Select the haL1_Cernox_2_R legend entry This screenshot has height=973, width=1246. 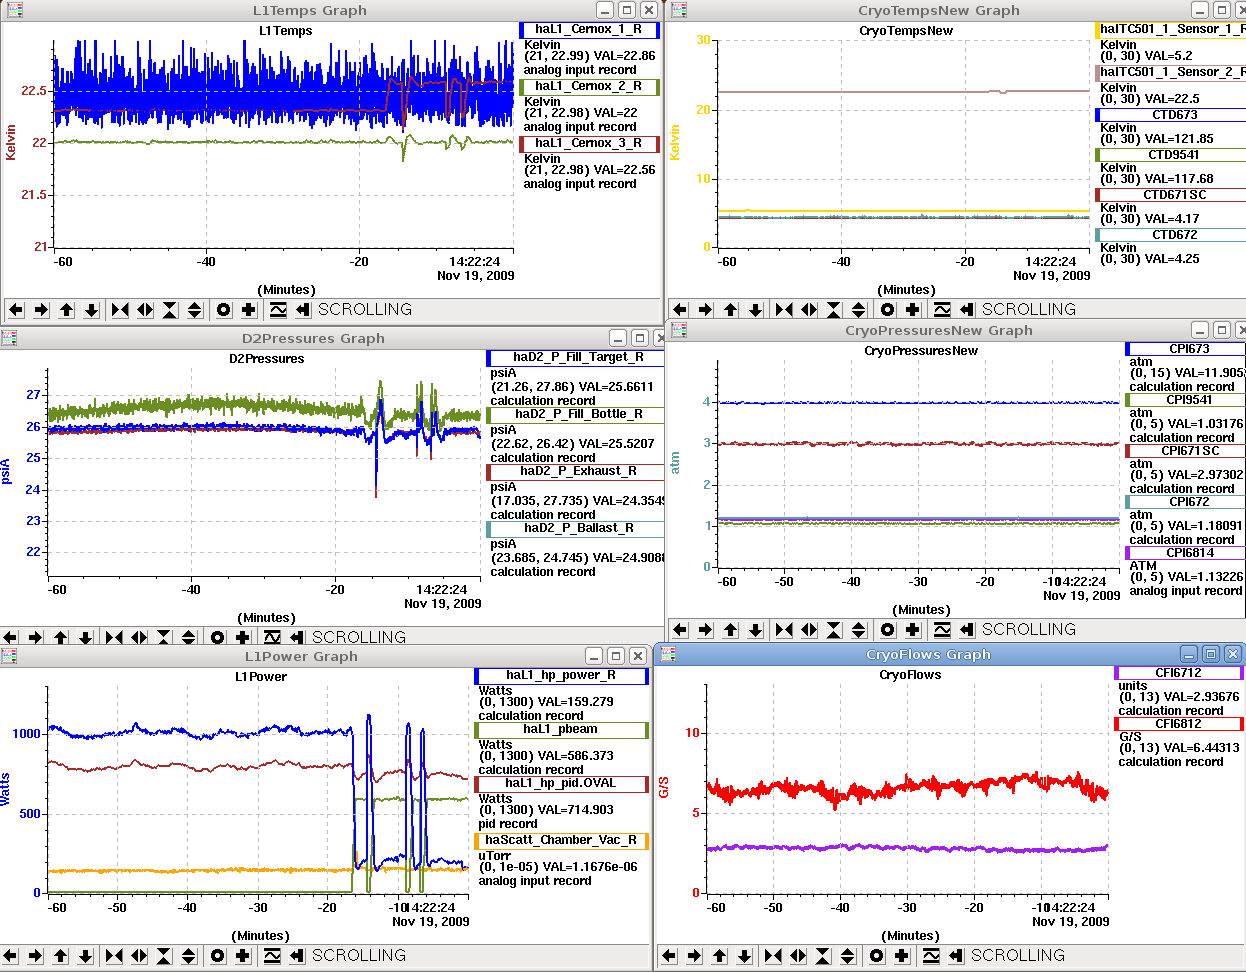coord(589,87)
